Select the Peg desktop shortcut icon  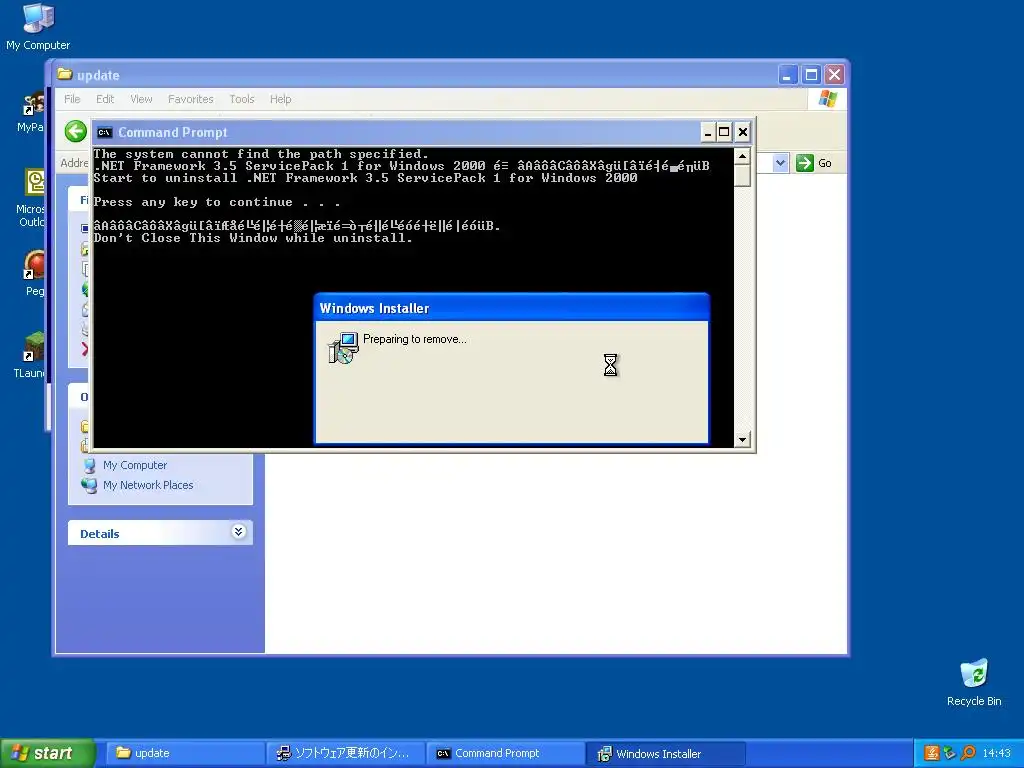(34, 274)
